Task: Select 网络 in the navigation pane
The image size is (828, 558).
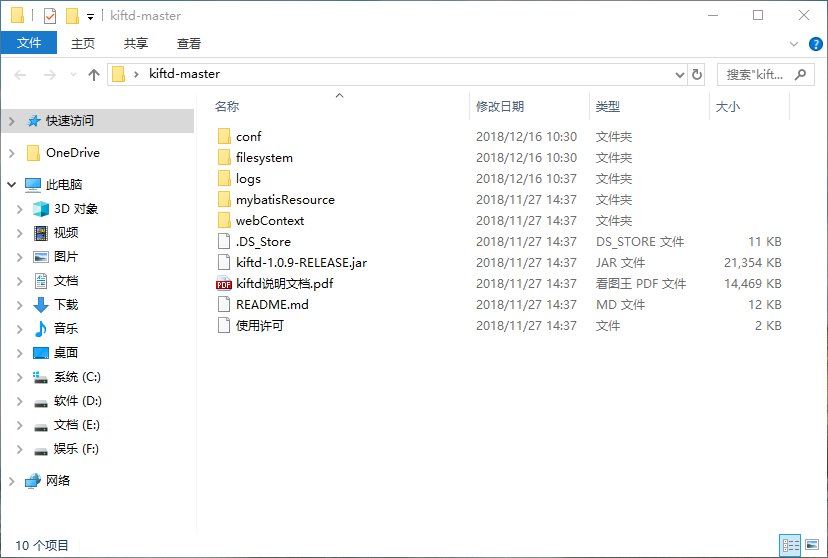Action: point(58,481)
